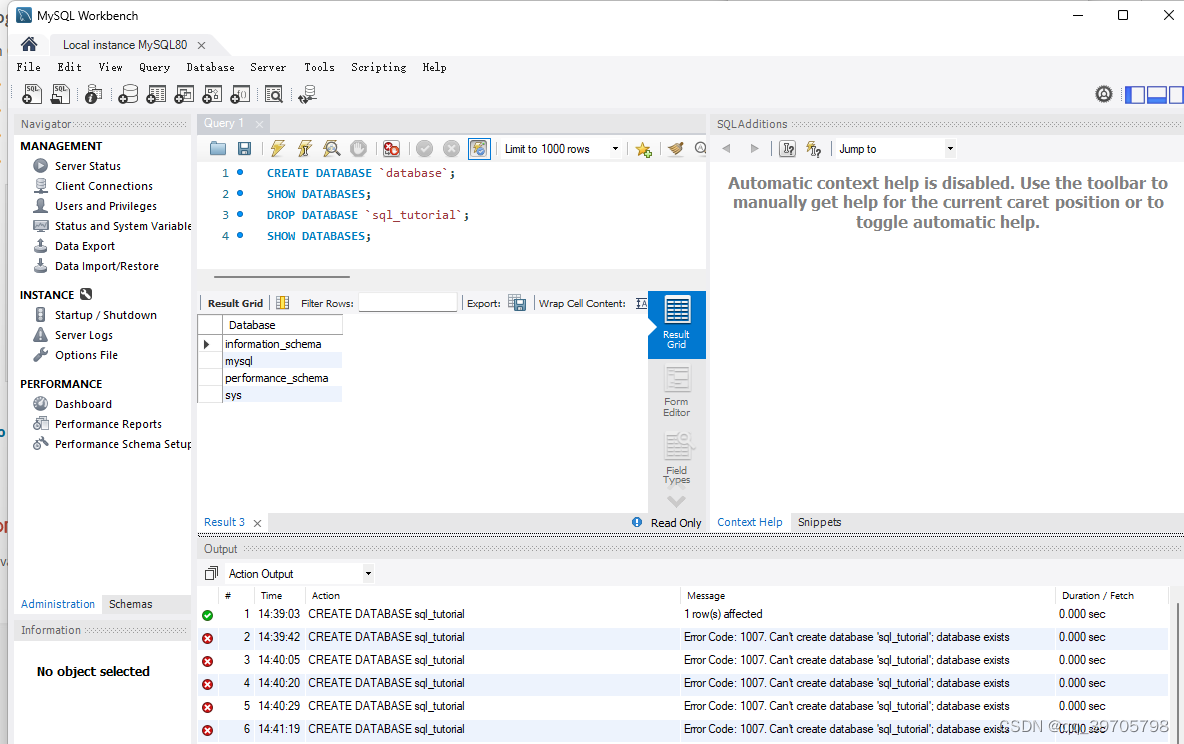The height and width of the screenshot is (744, 1184).
Task: Execute the whole script with lightning bolt
Action: tap(278, 149)
